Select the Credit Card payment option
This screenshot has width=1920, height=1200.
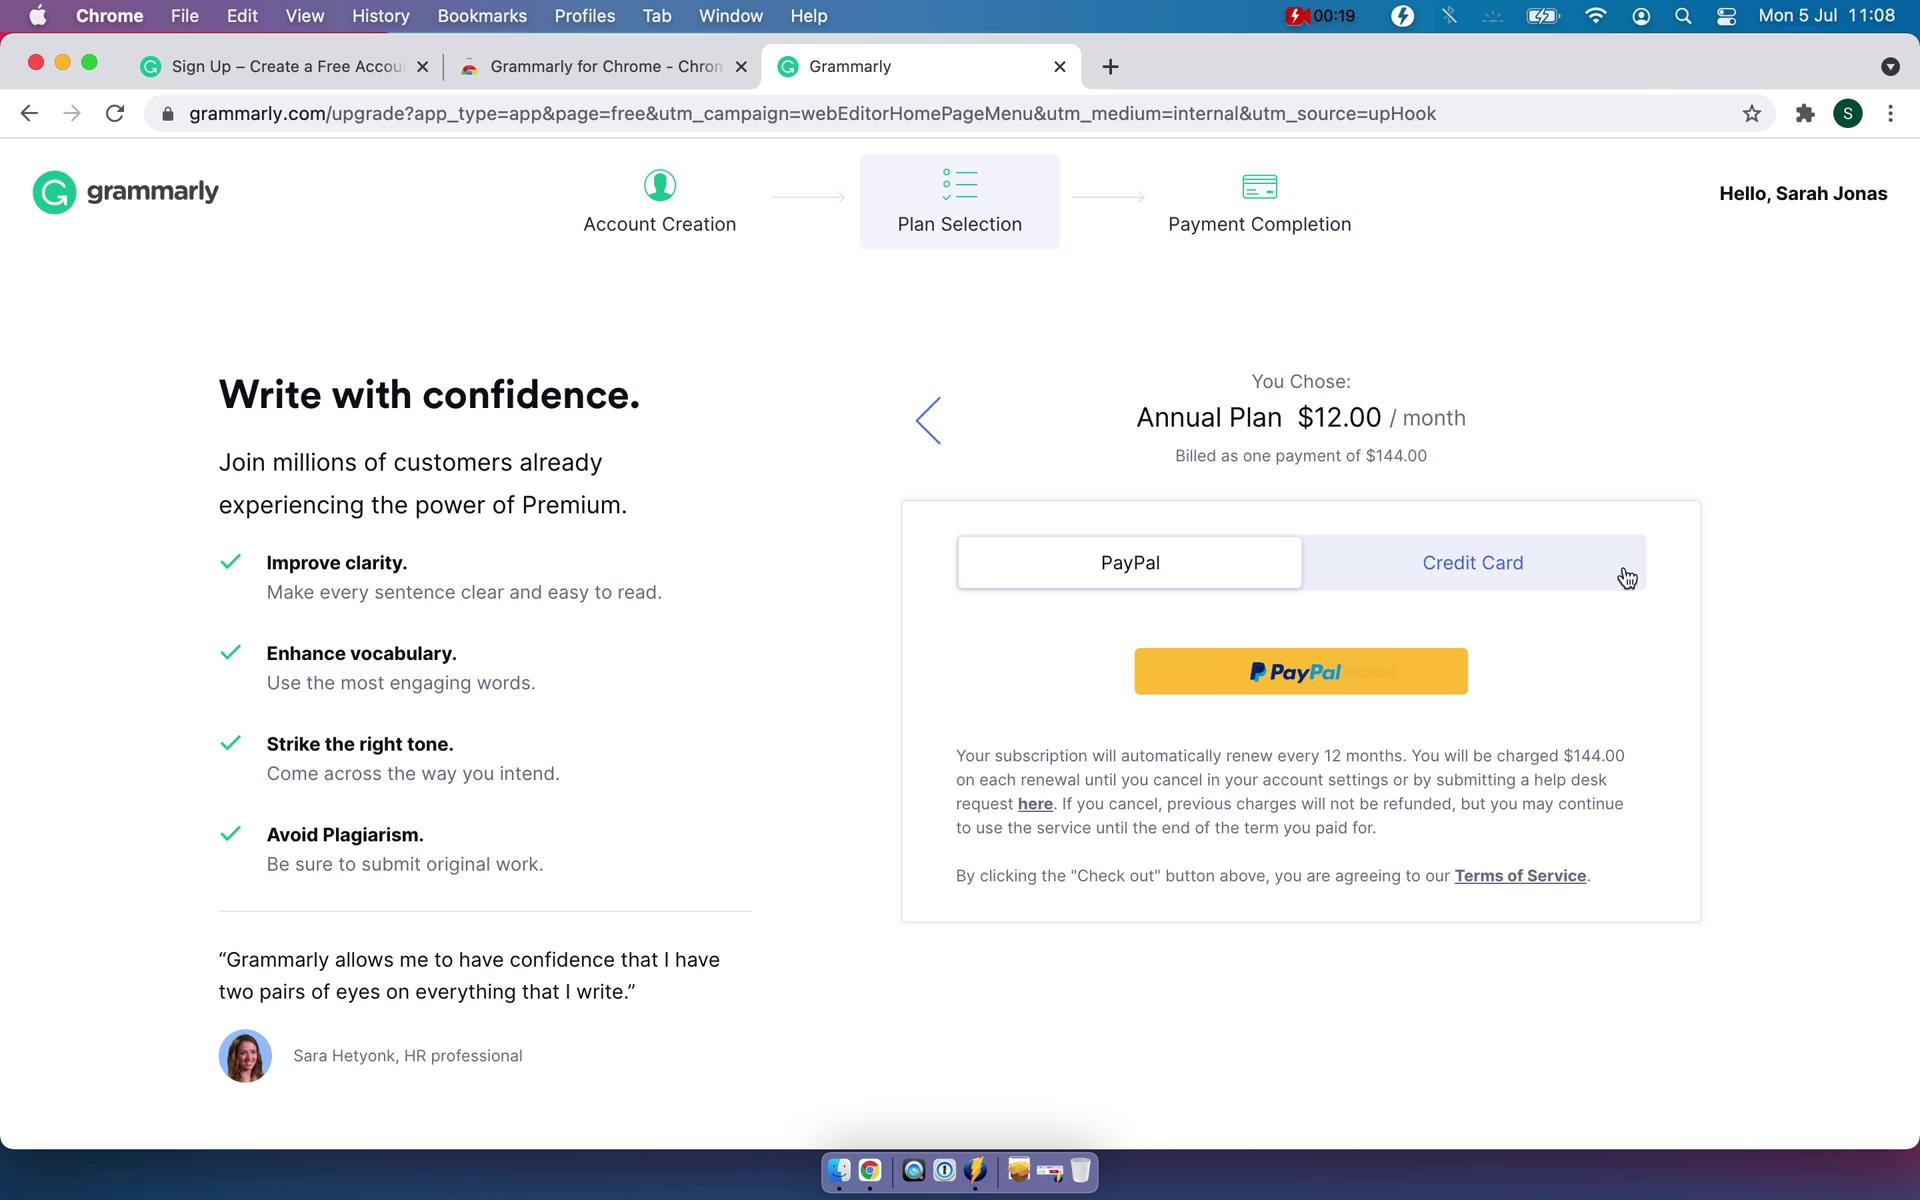pyautogui.click(x=1473, y=563)
